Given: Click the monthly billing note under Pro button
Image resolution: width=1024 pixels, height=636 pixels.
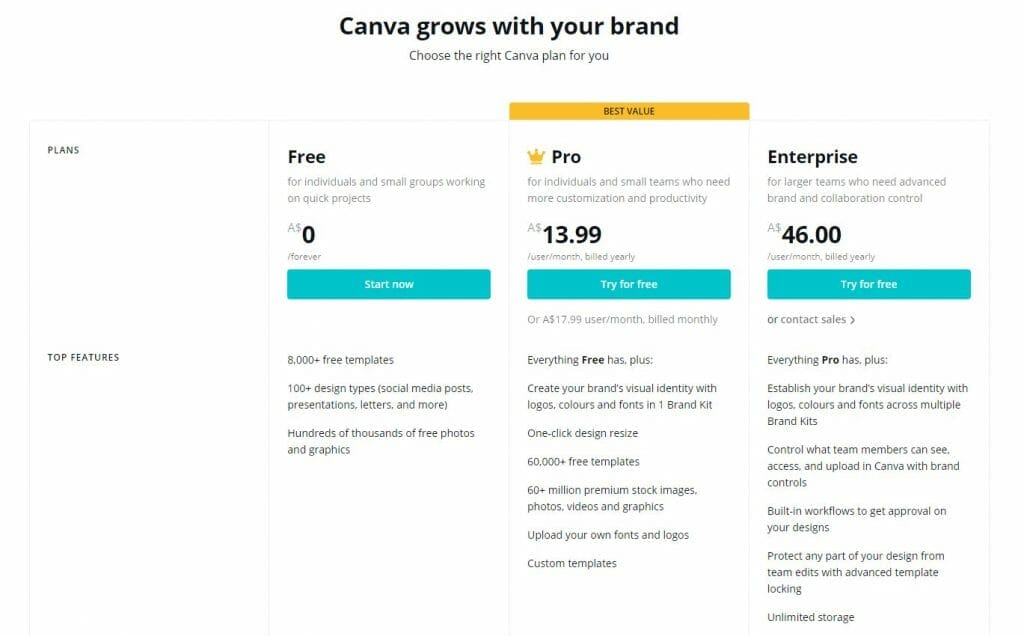Looking at the screenshot, I should pyautogui.click(x=629, y=319).
